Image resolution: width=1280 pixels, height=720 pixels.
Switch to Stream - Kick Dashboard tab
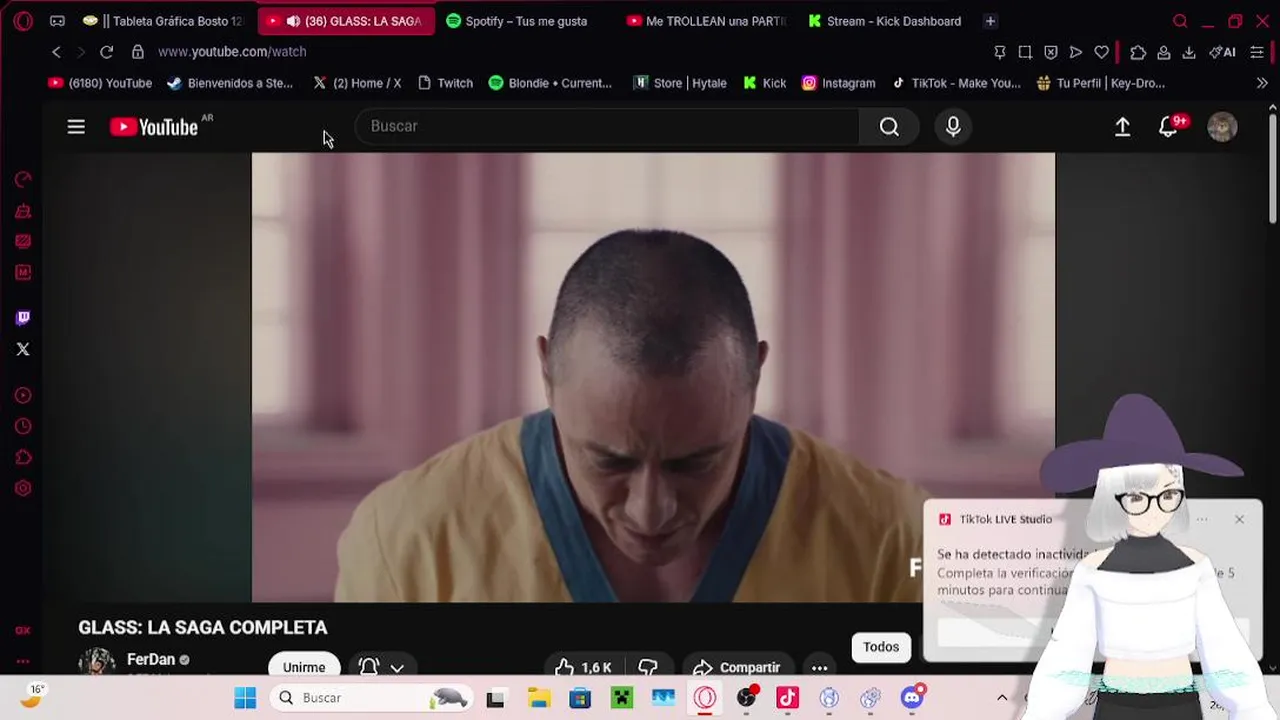pyautogui.click(x=885, y=21)
